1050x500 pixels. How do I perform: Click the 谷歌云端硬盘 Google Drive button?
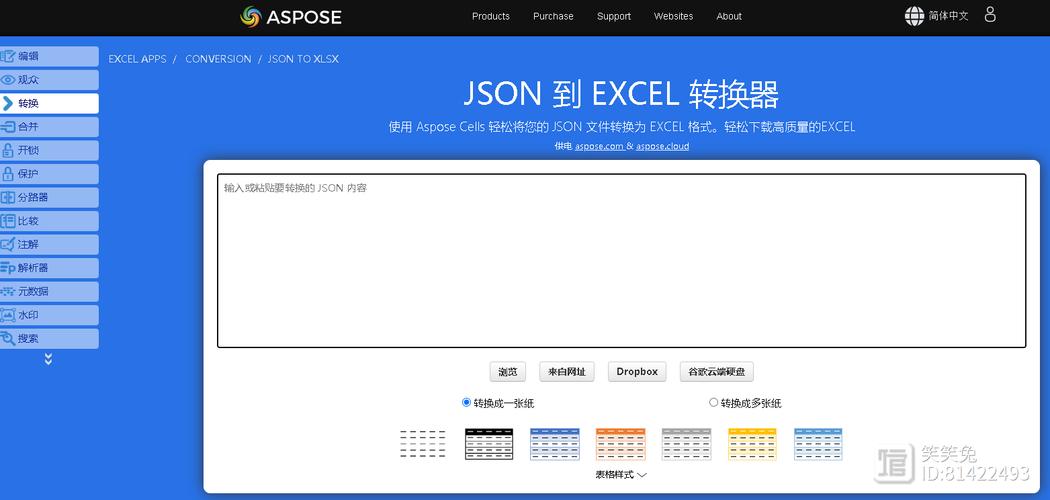tap(717, 371)
